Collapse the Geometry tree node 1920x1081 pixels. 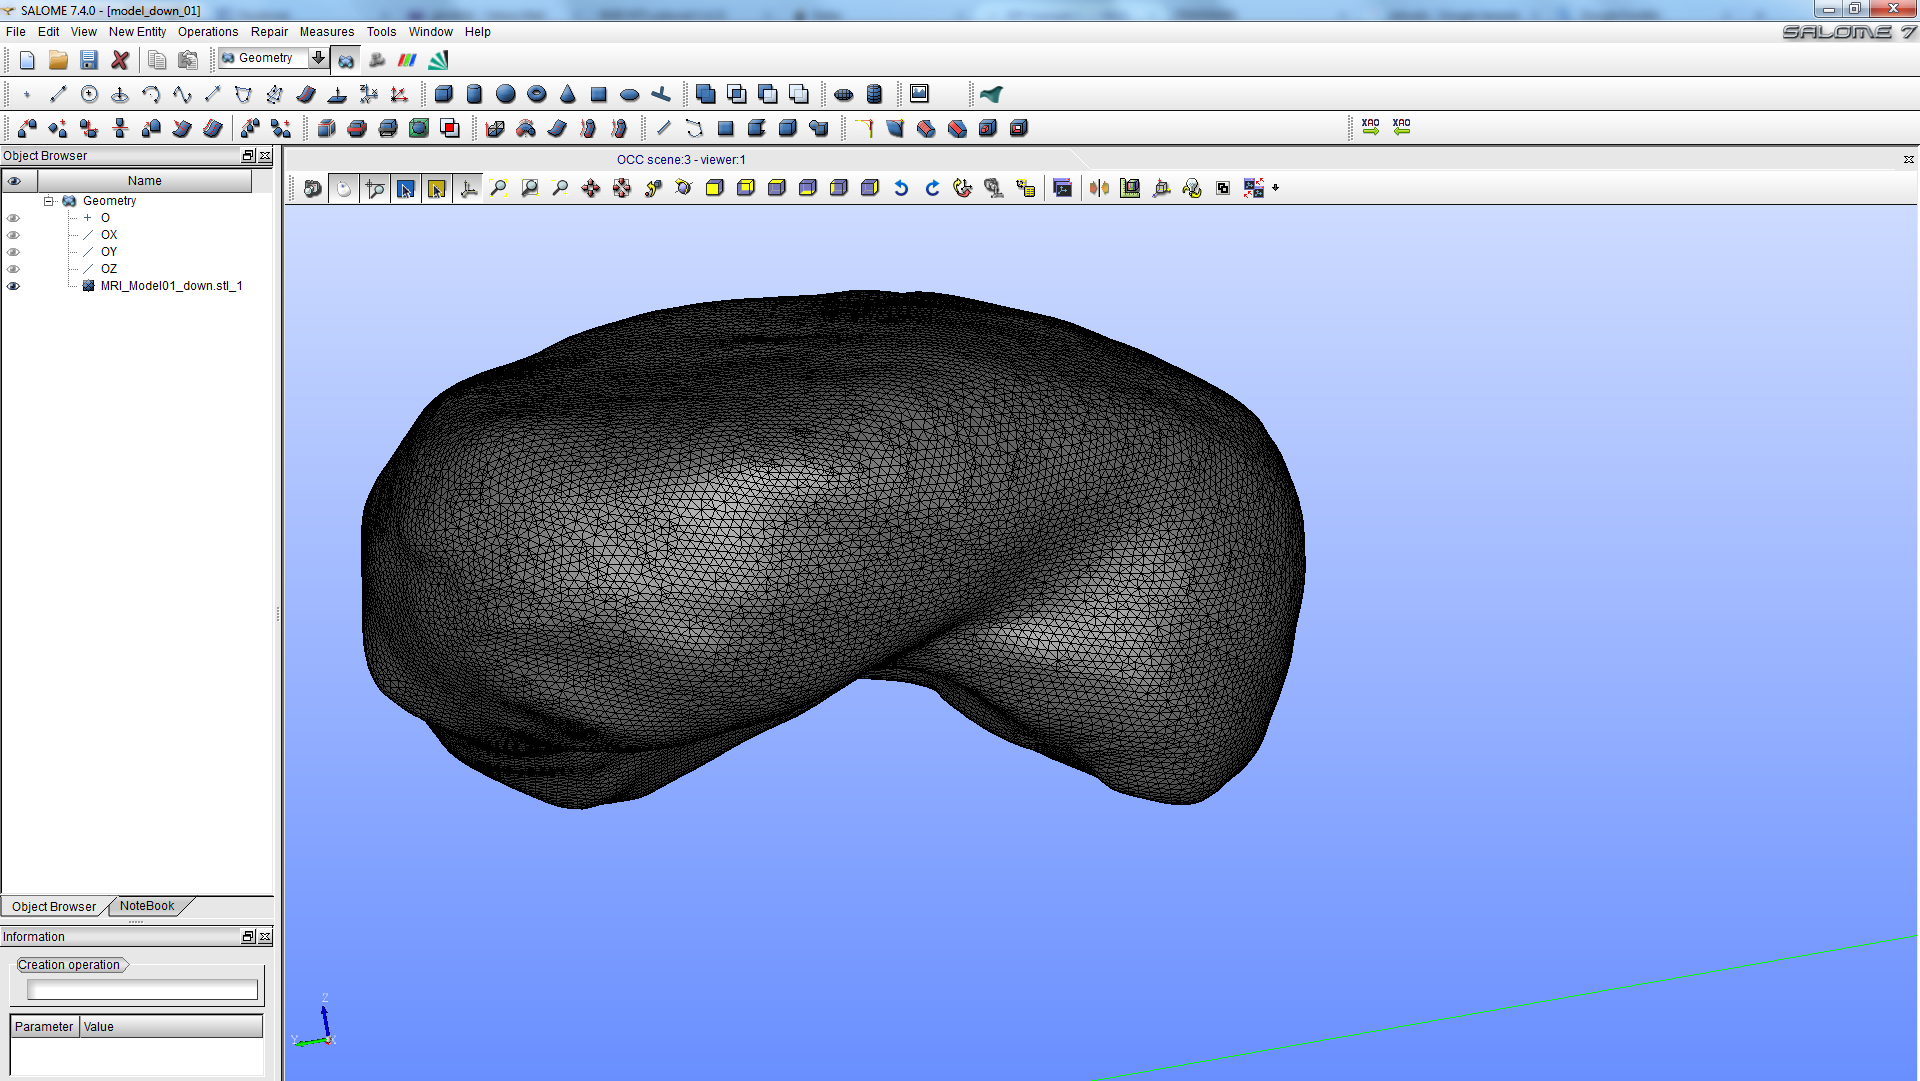pos(48,201)
